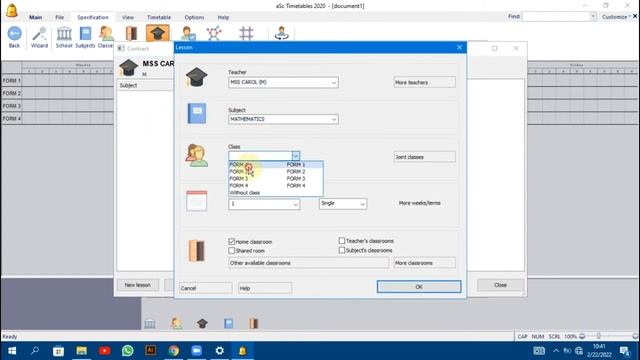Open the Lessons icon with the checkmark person
Screen dimensions: 640x360
tap(188, 33)
